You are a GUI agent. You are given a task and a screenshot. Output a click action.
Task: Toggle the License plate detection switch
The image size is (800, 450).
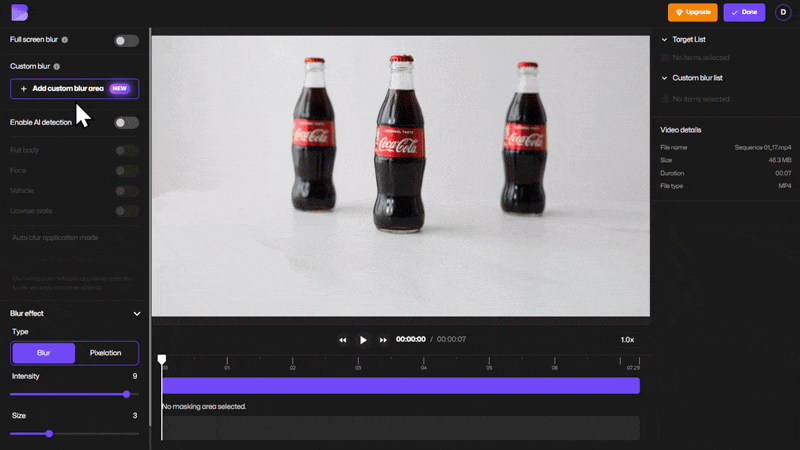(127, 211)
